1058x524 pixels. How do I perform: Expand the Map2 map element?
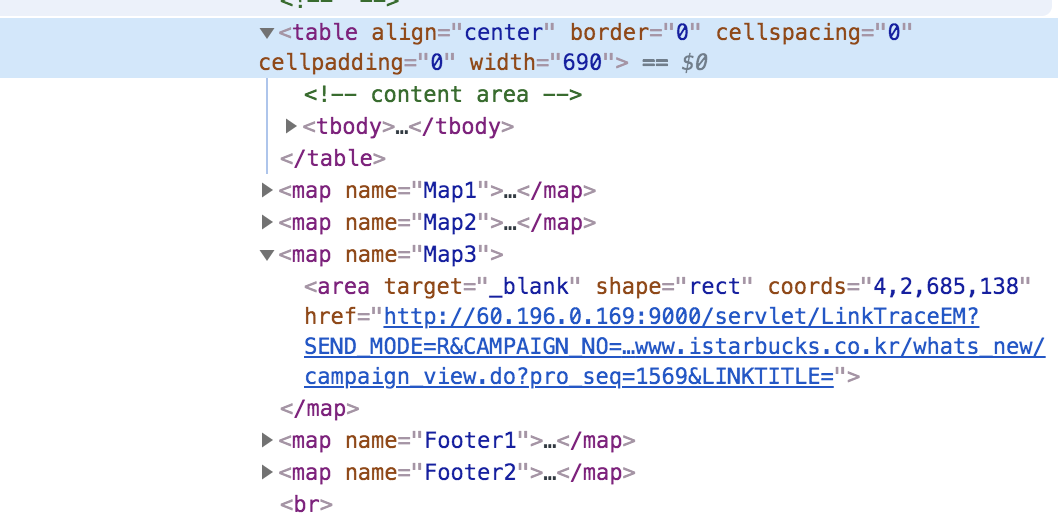(267, 222)
